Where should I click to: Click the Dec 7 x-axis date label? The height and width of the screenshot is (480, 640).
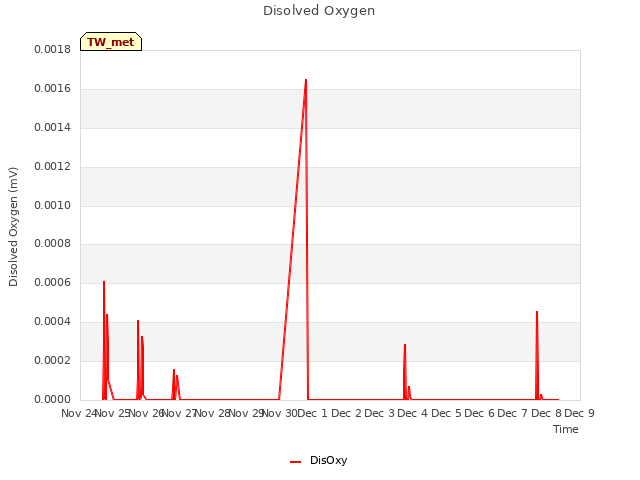pyautogui.click(x=513, y=413)
